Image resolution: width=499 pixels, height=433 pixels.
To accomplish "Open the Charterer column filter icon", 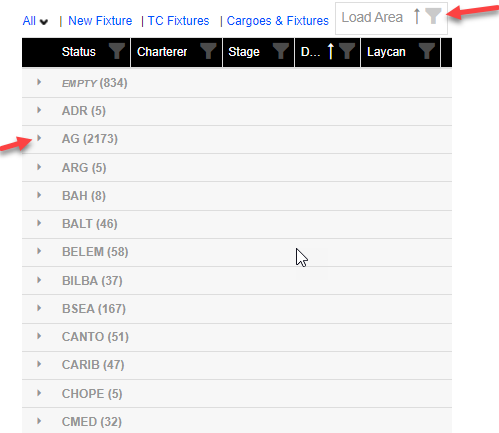I will pos(208,51).
